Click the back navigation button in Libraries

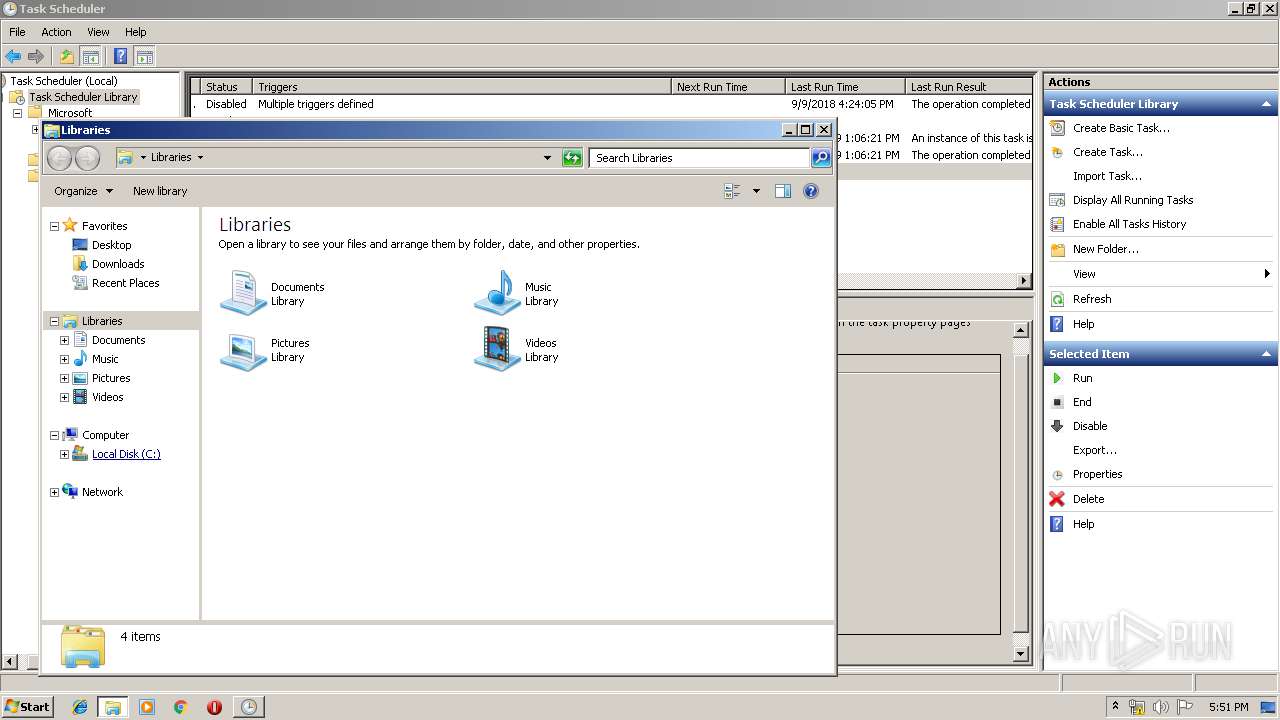[x=60, y=158]
